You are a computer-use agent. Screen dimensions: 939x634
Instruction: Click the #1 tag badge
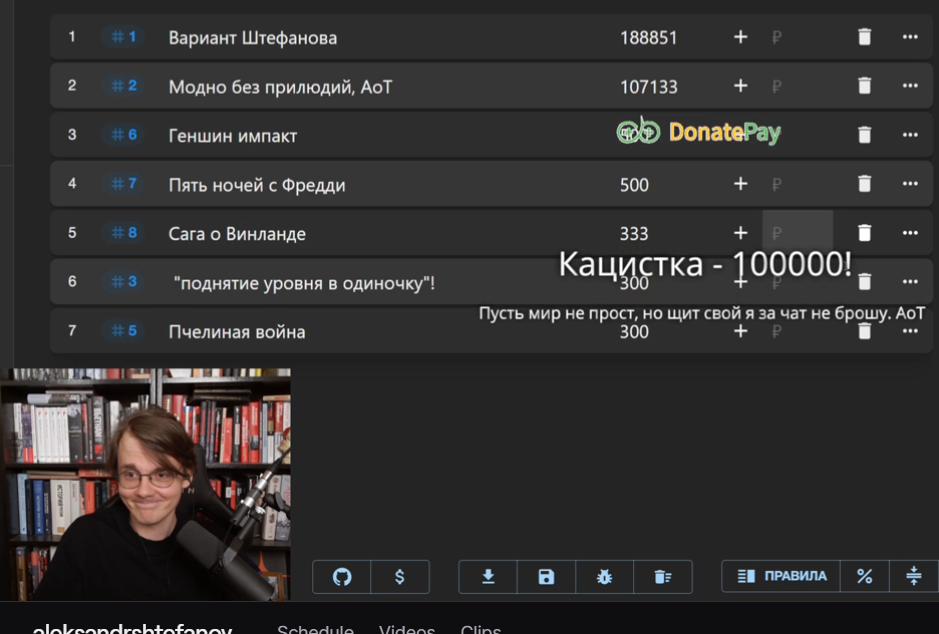point(124,37)
